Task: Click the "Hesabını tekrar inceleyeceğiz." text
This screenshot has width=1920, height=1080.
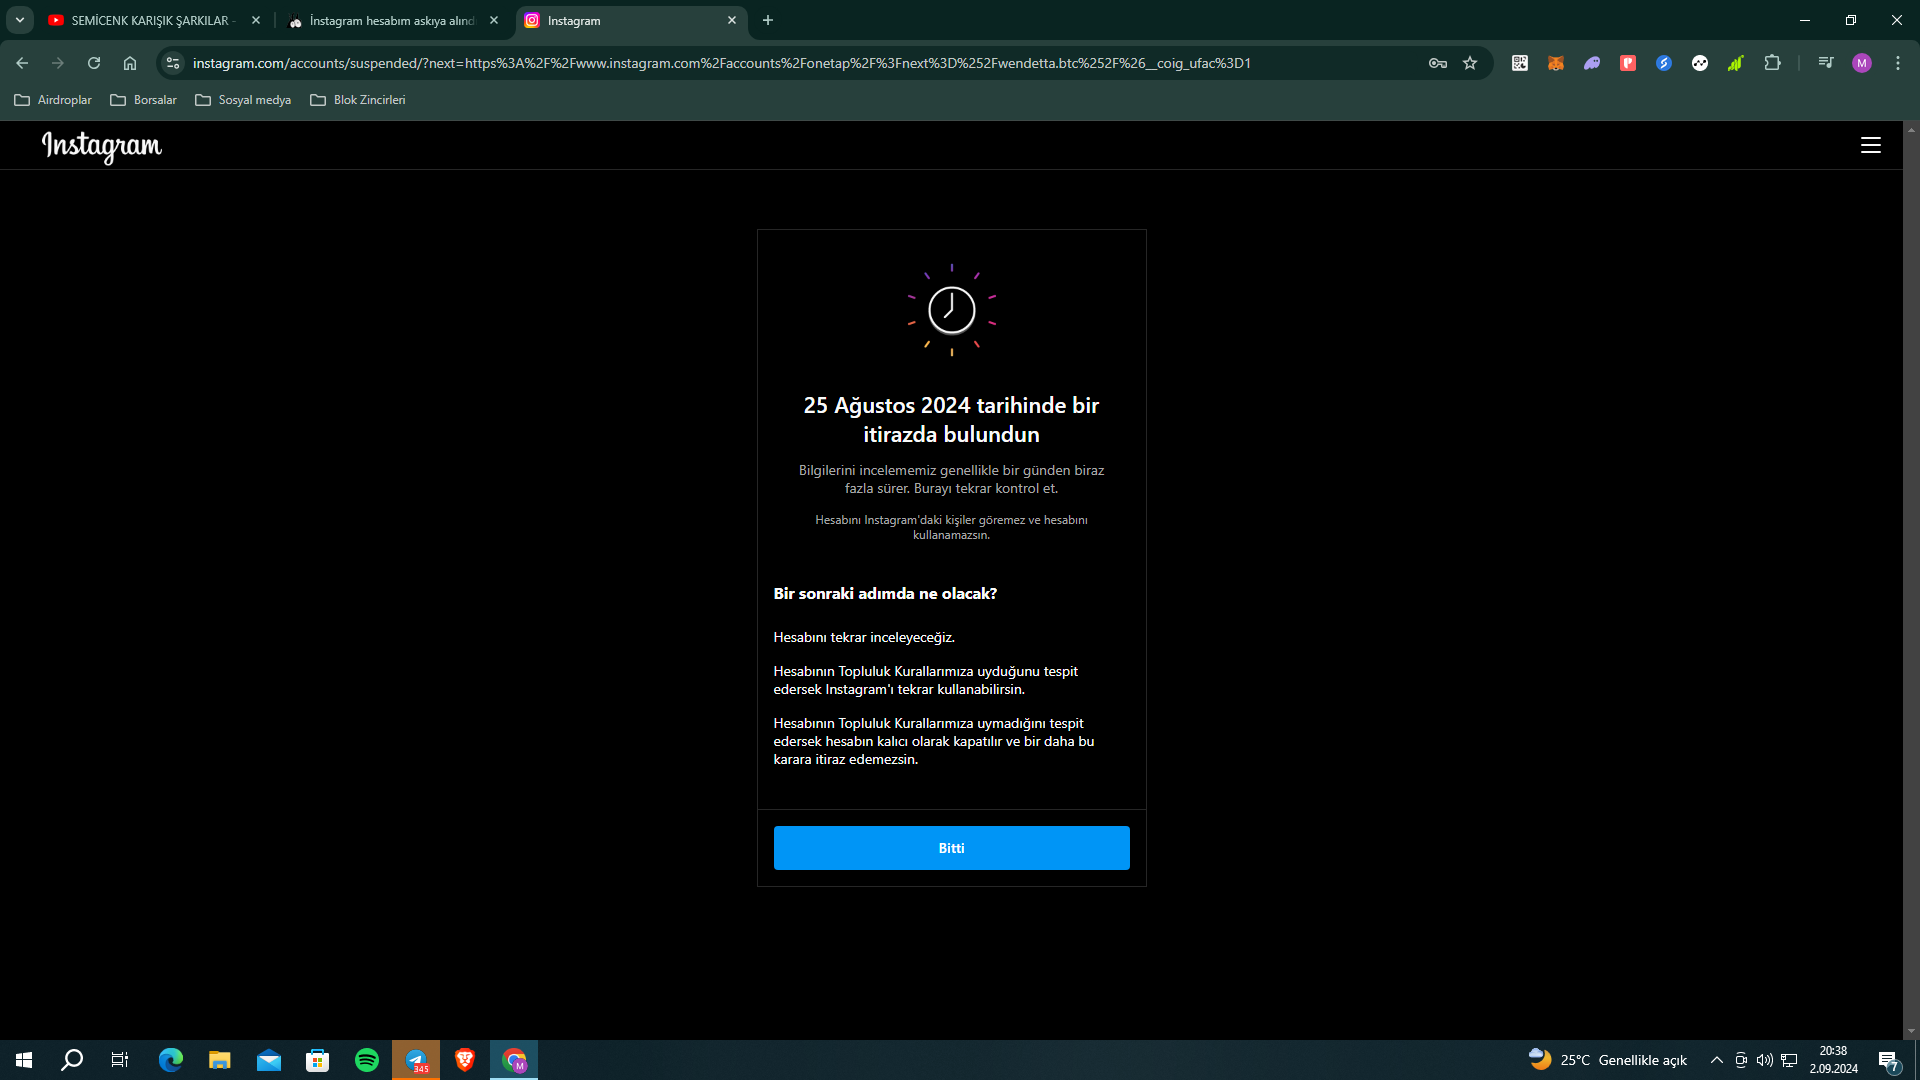Action: click(864, 638)
